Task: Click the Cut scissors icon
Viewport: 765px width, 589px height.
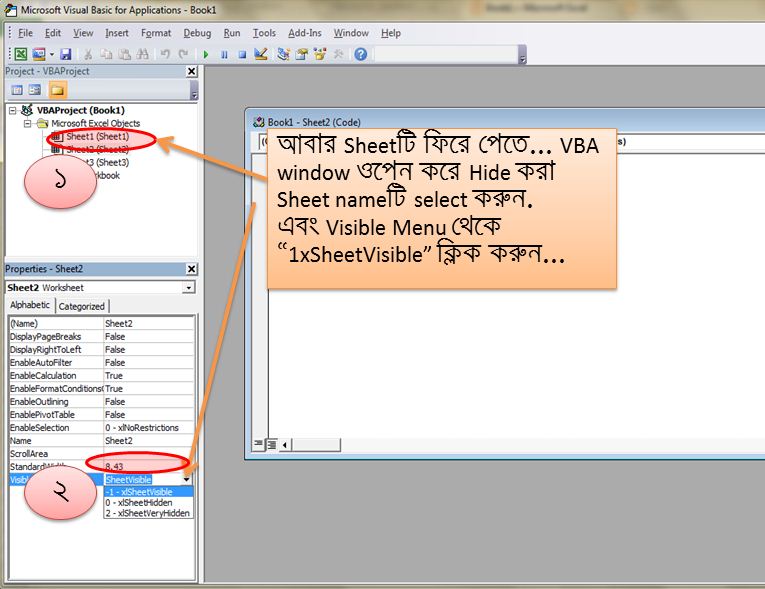Action: 88,54
